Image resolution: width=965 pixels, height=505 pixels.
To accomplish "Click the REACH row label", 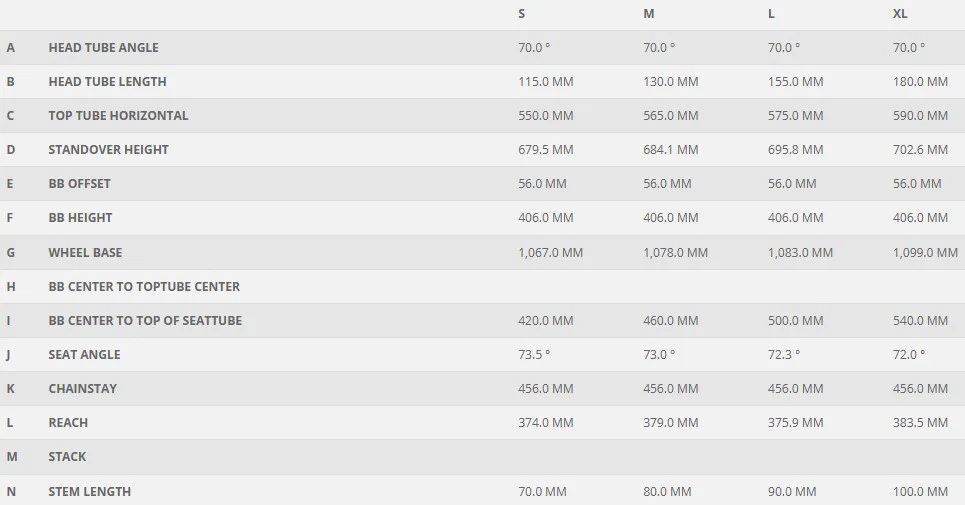I will click(x=68, y=423).
